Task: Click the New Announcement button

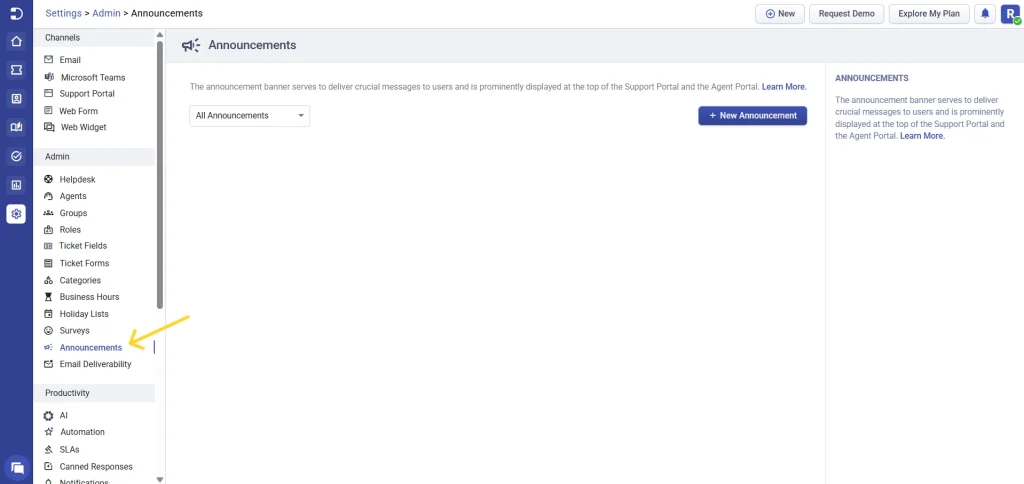Action: tap(752, 116)
